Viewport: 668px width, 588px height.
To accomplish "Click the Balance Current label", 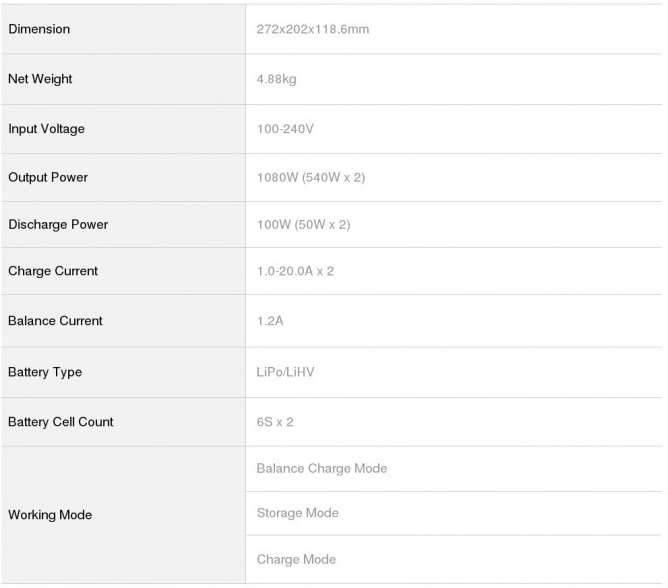I will coord(55,321).
